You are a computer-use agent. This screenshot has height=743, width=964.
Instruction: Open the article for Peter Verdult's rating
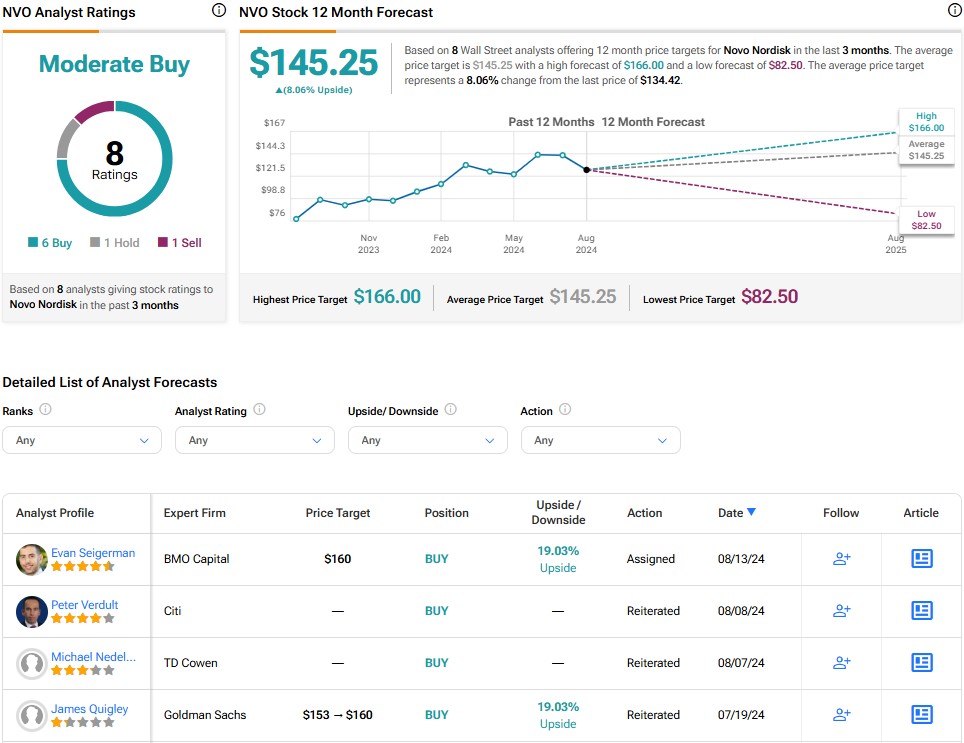click(921, 611)
